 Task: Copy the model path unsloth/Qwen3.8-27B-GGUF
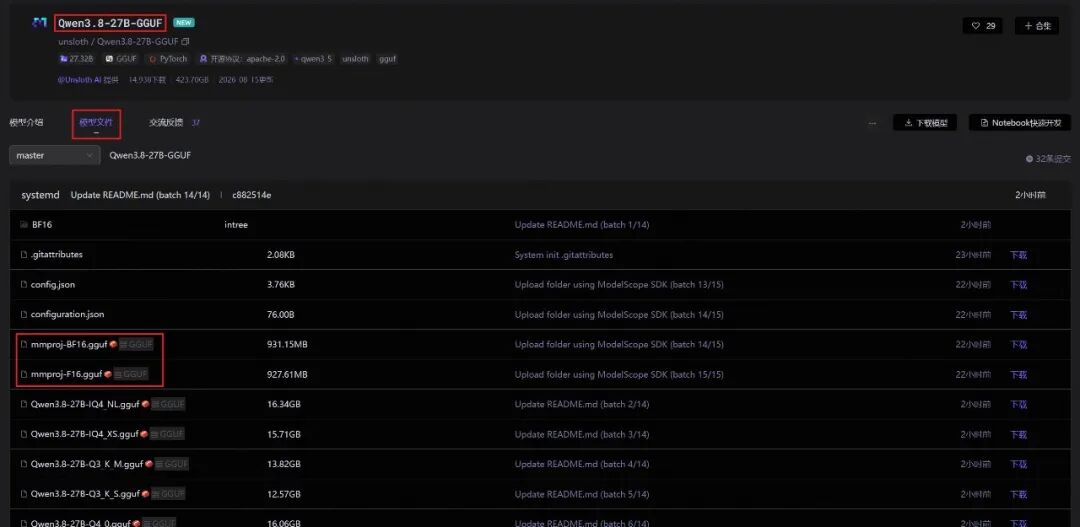click(185, 41)
